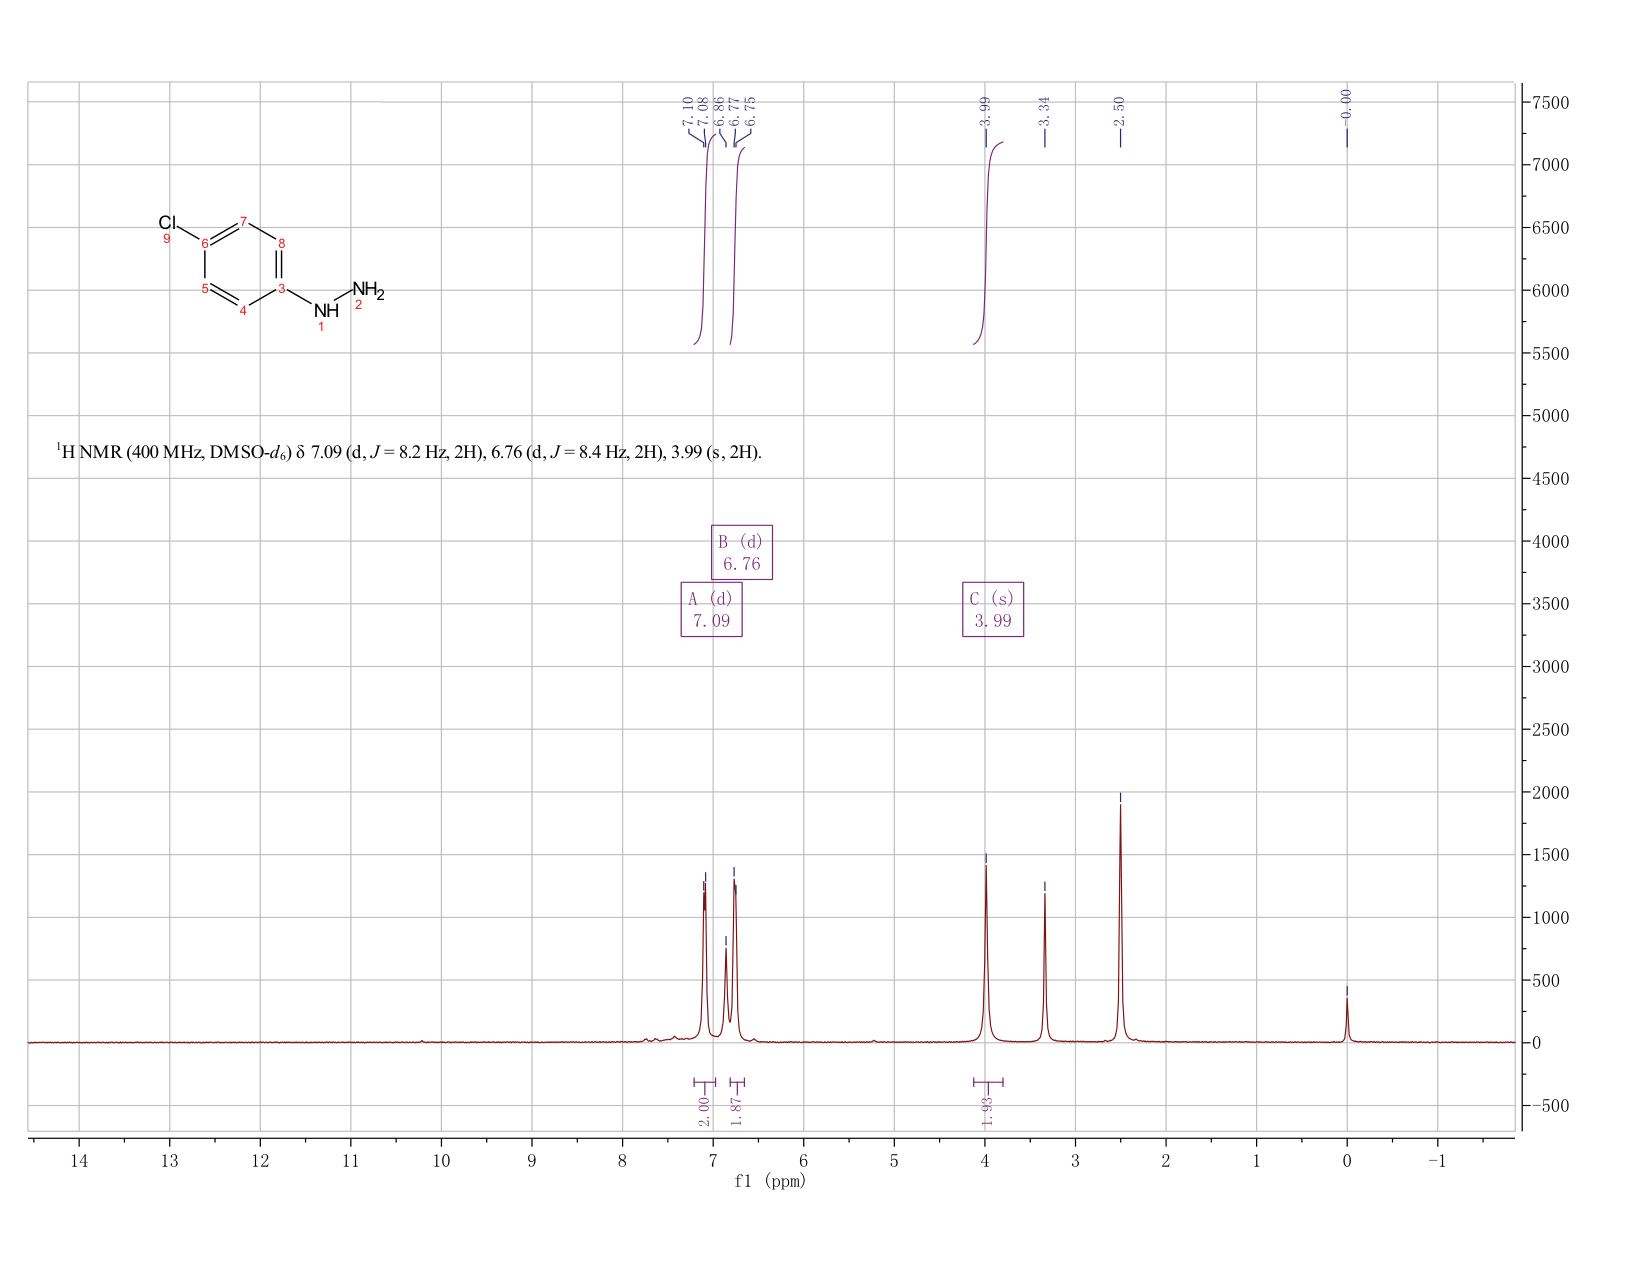Select multiplet box B (d) 6.76
Image resolution: width=1650 pixels, height=1275 pixels.
click(741, 552)
